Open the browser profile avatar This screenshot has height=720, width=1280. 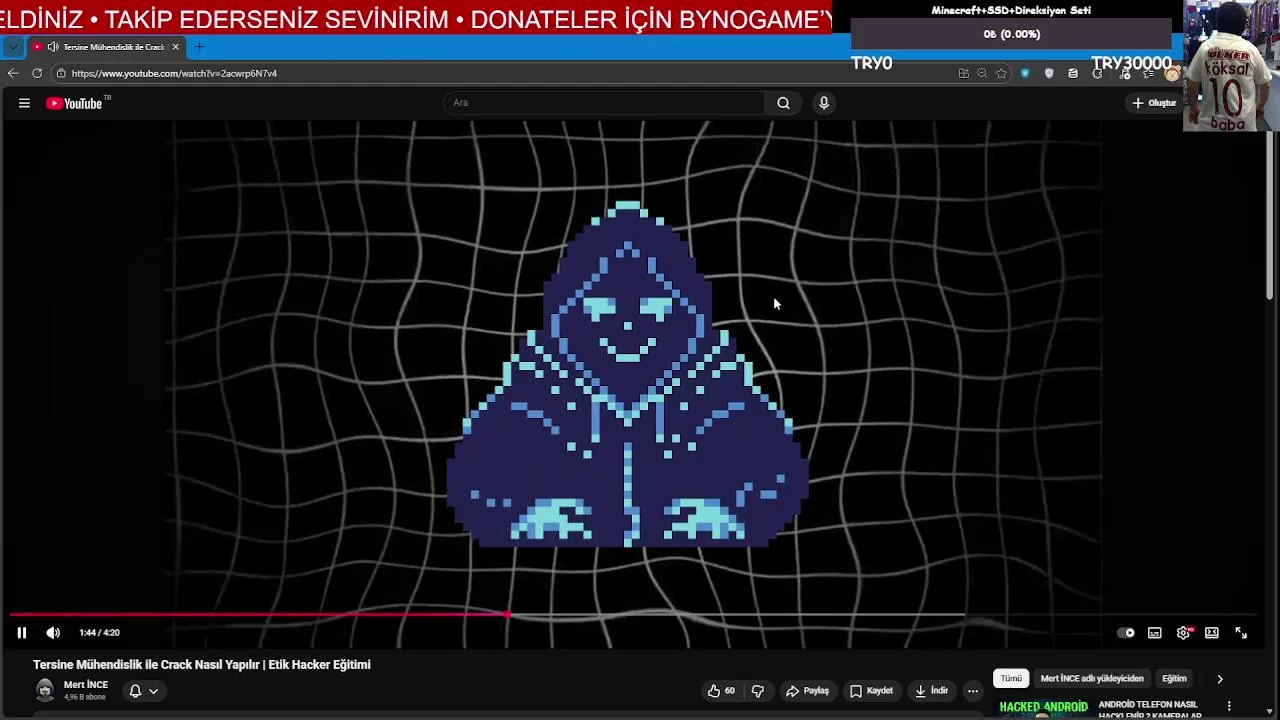1172,74
